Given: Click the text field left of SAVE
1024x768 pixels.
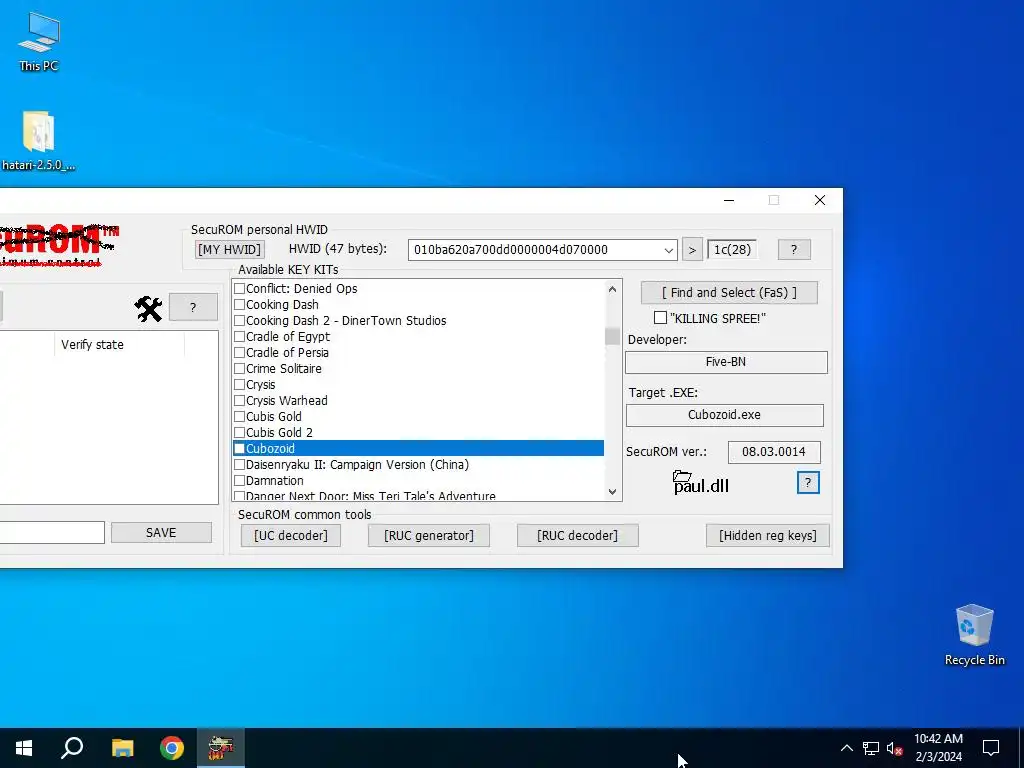Looking at the screenshot, I should tap(52, 532).
